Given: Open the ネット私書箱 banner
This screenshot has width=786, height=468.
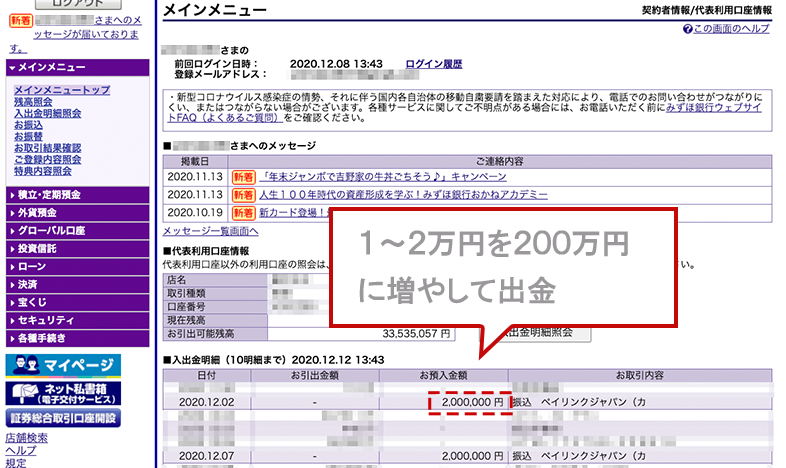Looking at the screenshot, I should 63,393.
